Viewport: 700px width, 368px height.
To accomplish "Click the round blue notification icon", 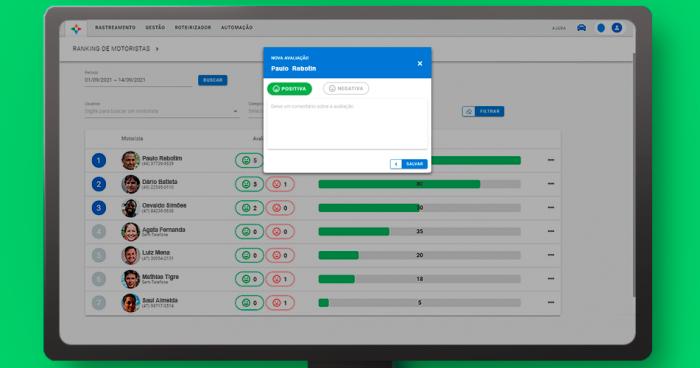I will point(601,28).
